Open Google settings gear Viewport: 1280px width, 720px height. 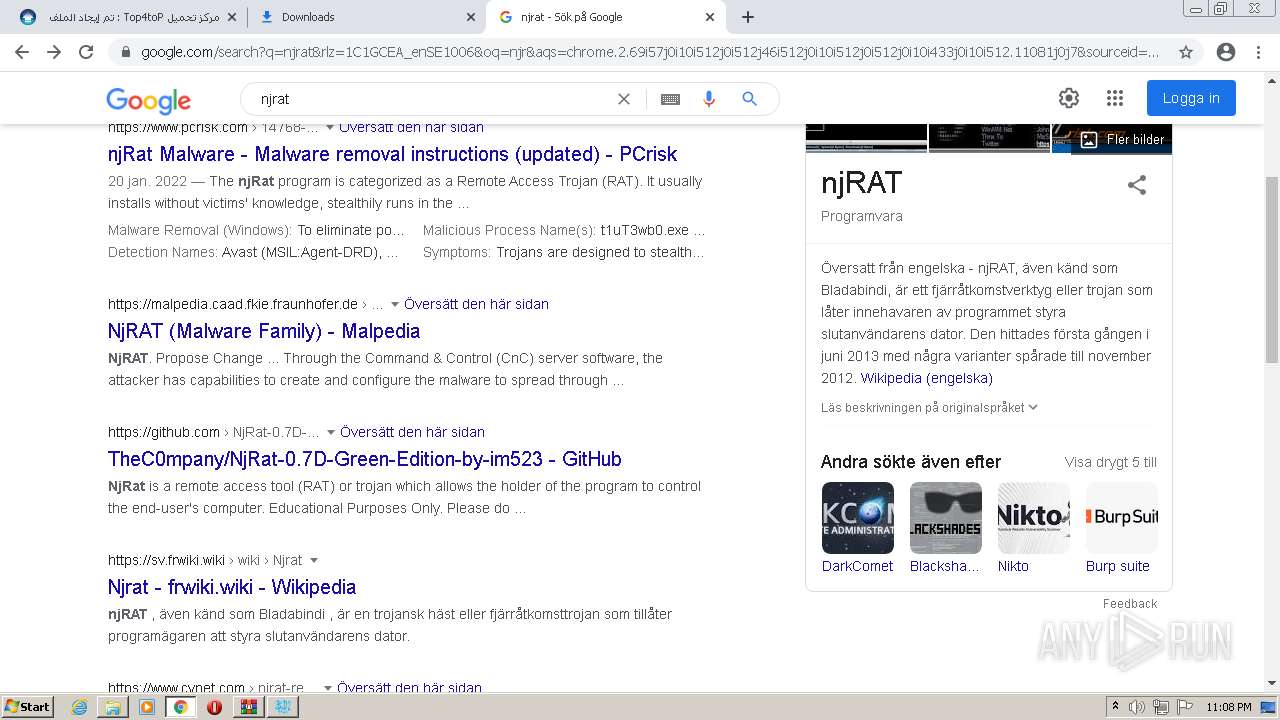coord(1069,98)
